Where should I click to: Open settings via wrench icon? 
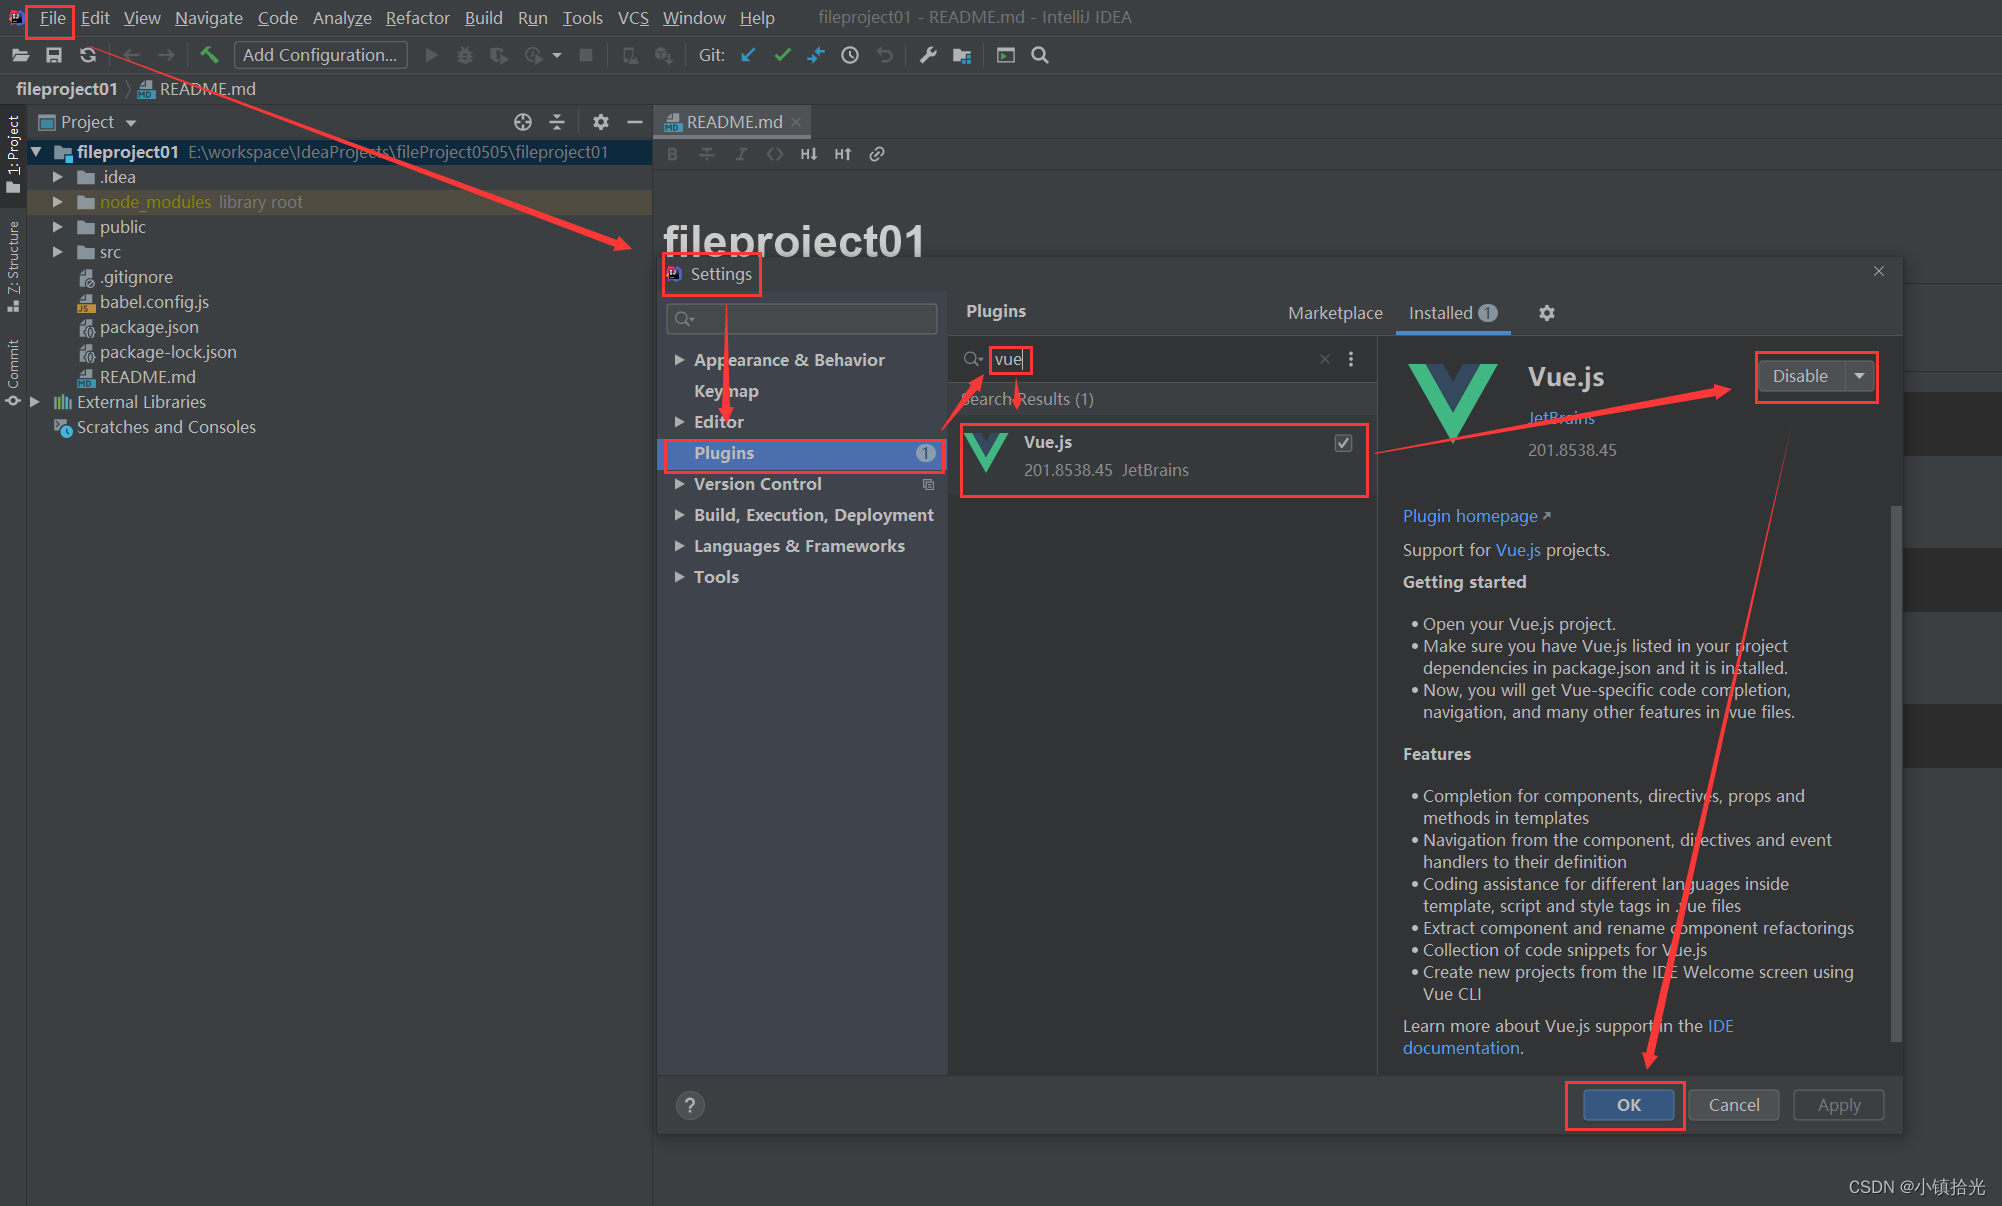[x=928, y=55]
